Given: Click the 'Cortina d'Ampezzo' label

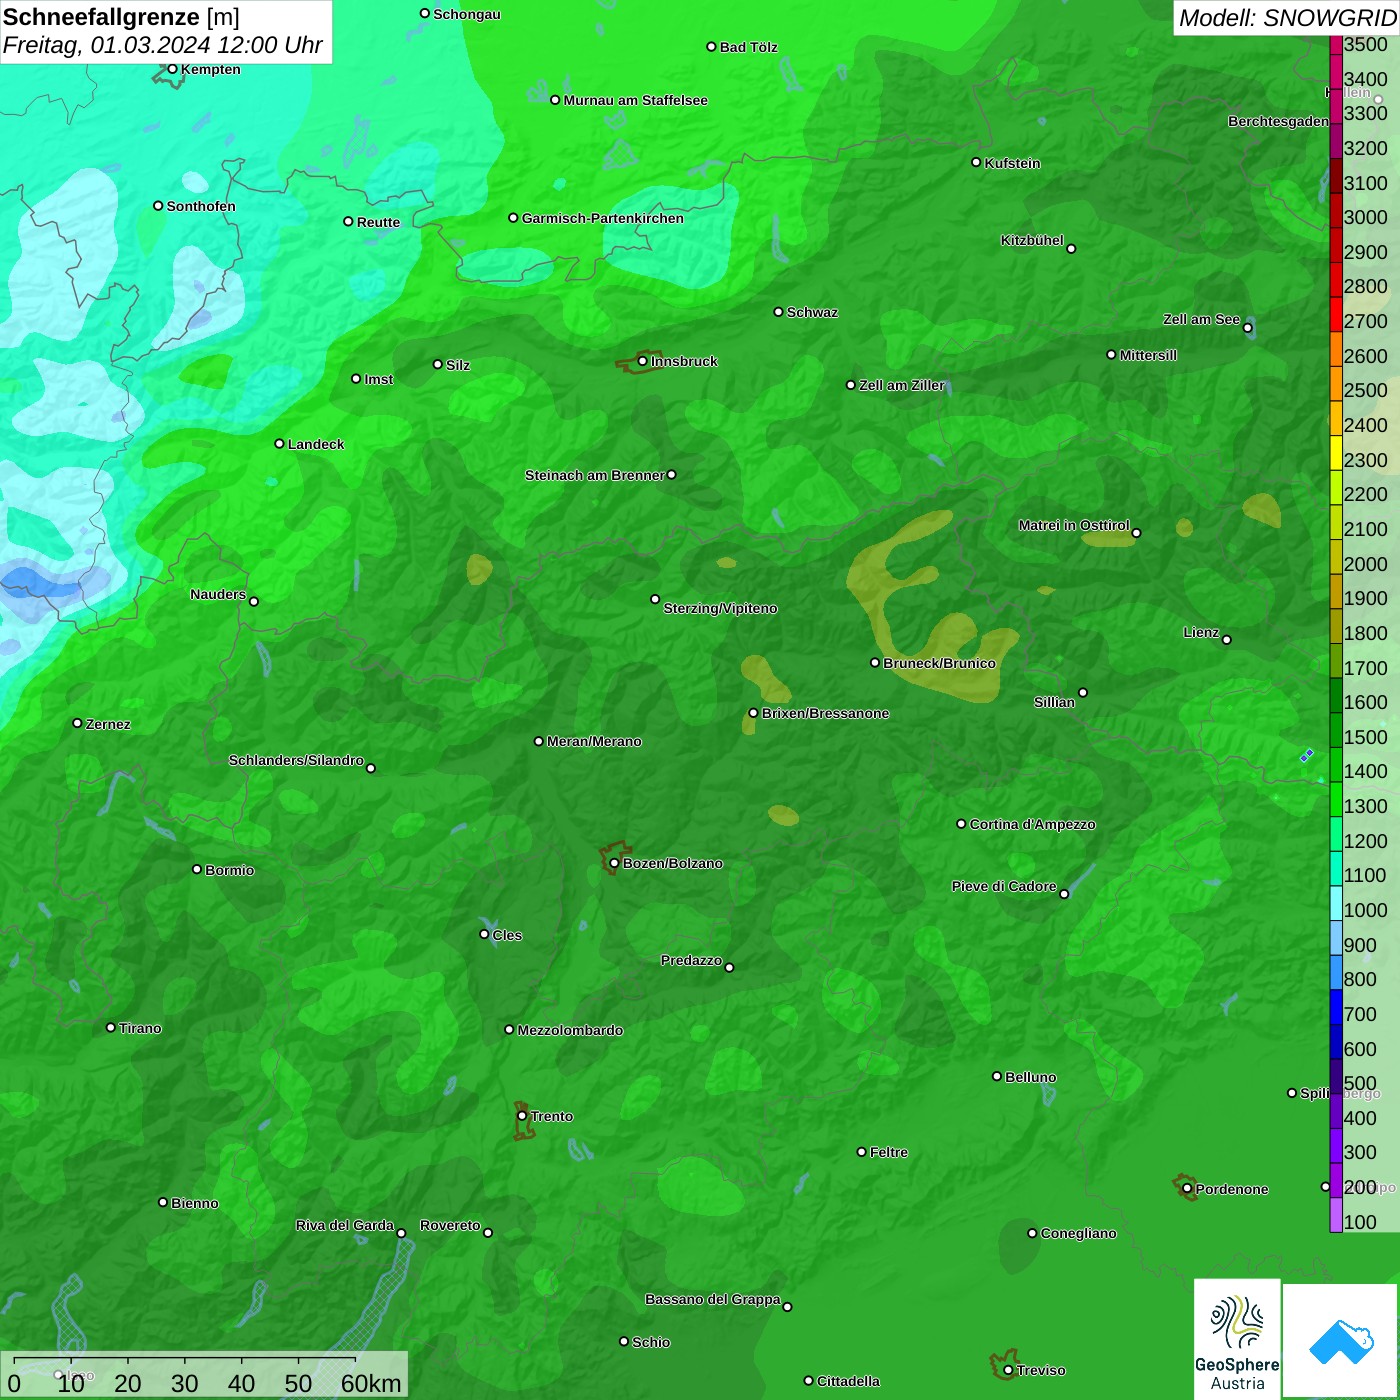Looking at the screenshot, I should pos(1032,824).
